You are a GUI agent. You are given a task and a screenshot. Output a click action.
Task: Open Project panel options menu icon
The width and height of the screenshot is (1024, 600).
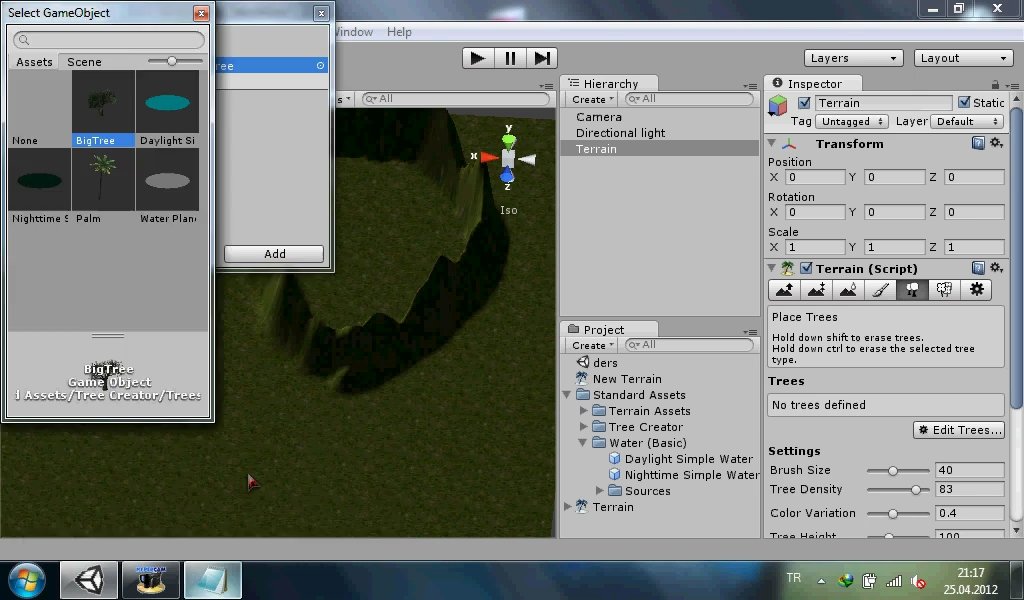[x=750, y=332]
